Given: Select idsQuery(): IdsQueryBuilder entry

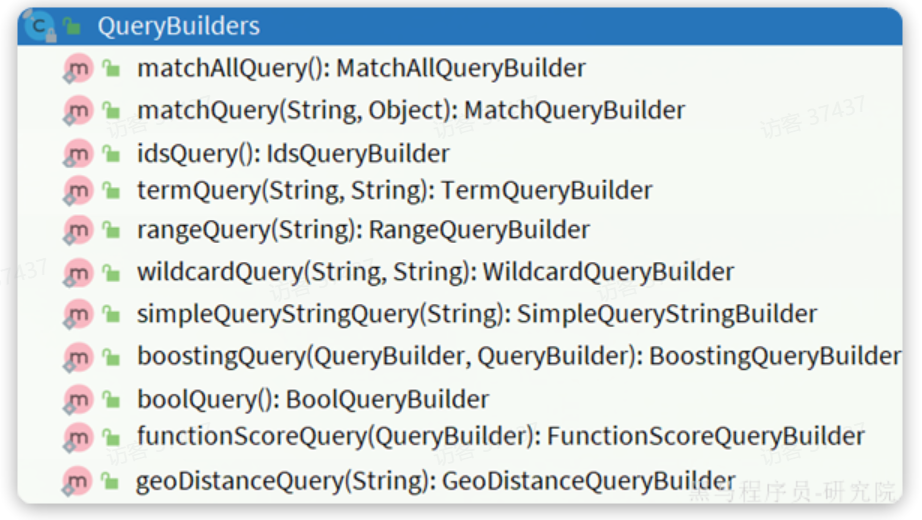Looking at the screenshot, I should pos(293,154).
